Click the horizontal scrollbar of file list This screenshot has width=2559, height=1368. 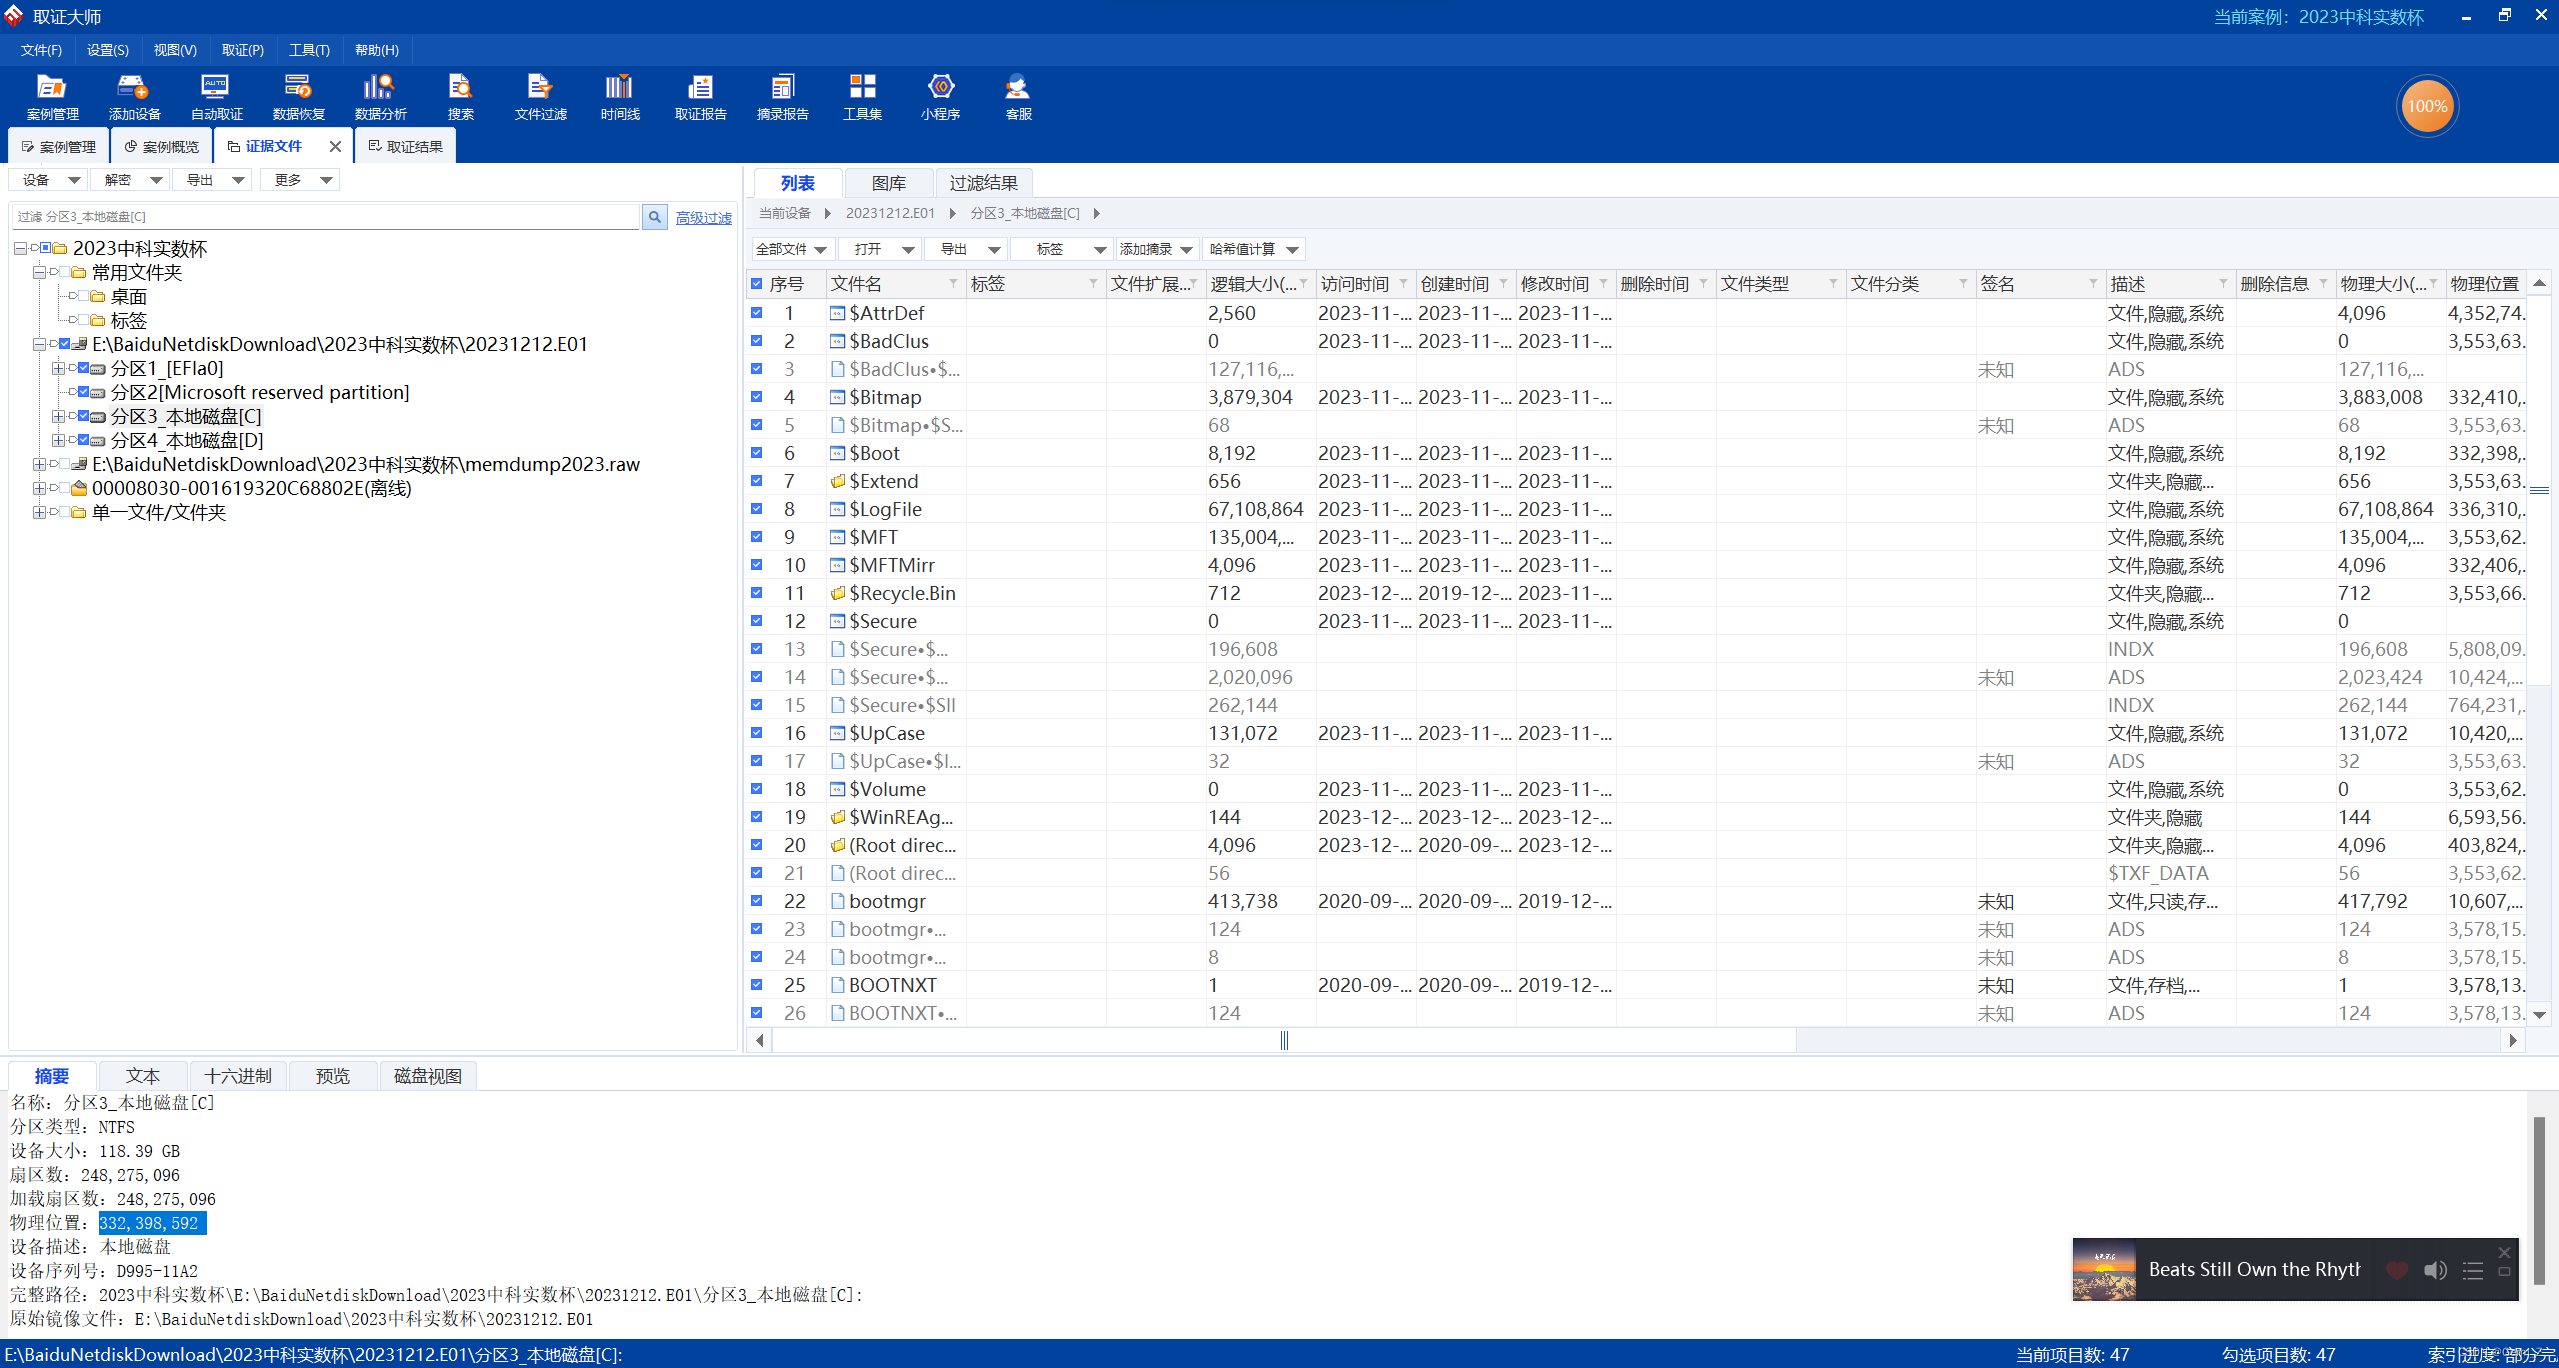pos(1283,1041)
